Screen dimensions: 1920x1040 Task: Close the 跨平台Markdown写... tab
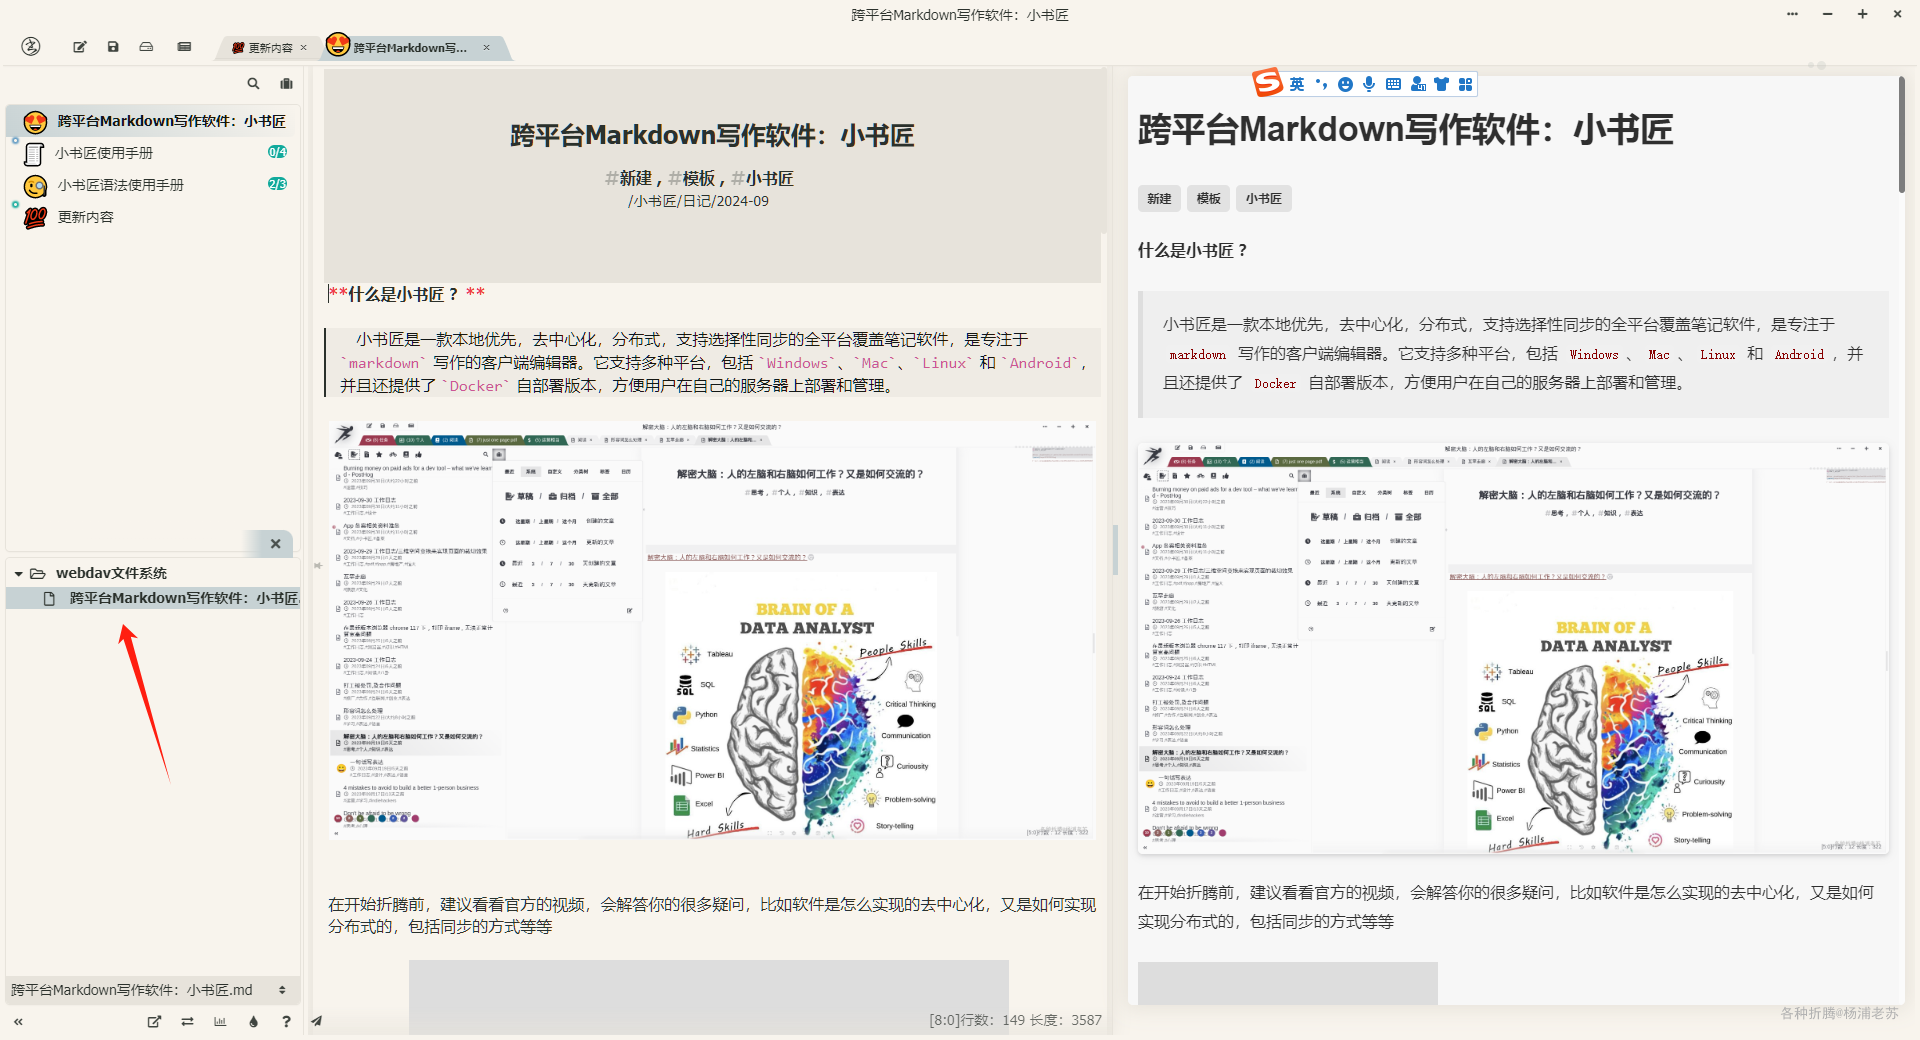pos(487,47)
